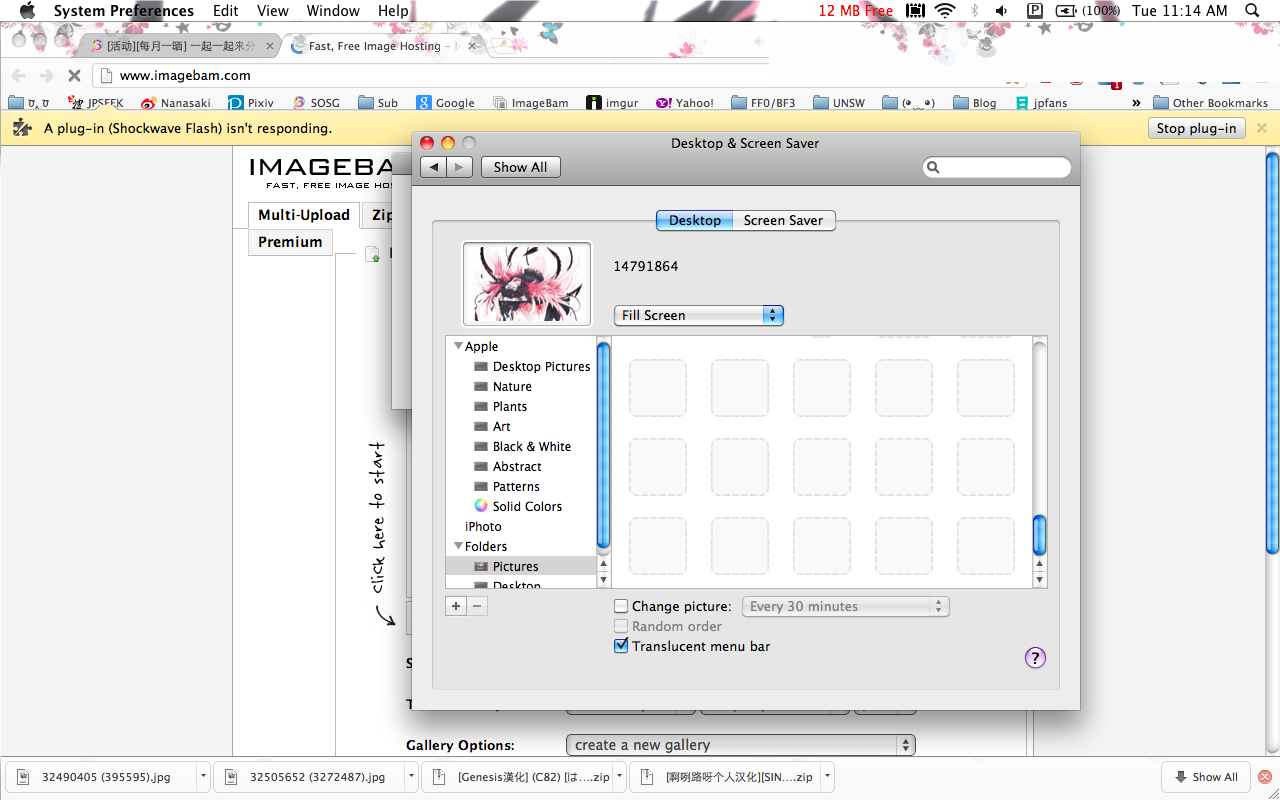
Task: Open the Pixiv bookmark
Action: pyautogui.click(x=250, y=103)
